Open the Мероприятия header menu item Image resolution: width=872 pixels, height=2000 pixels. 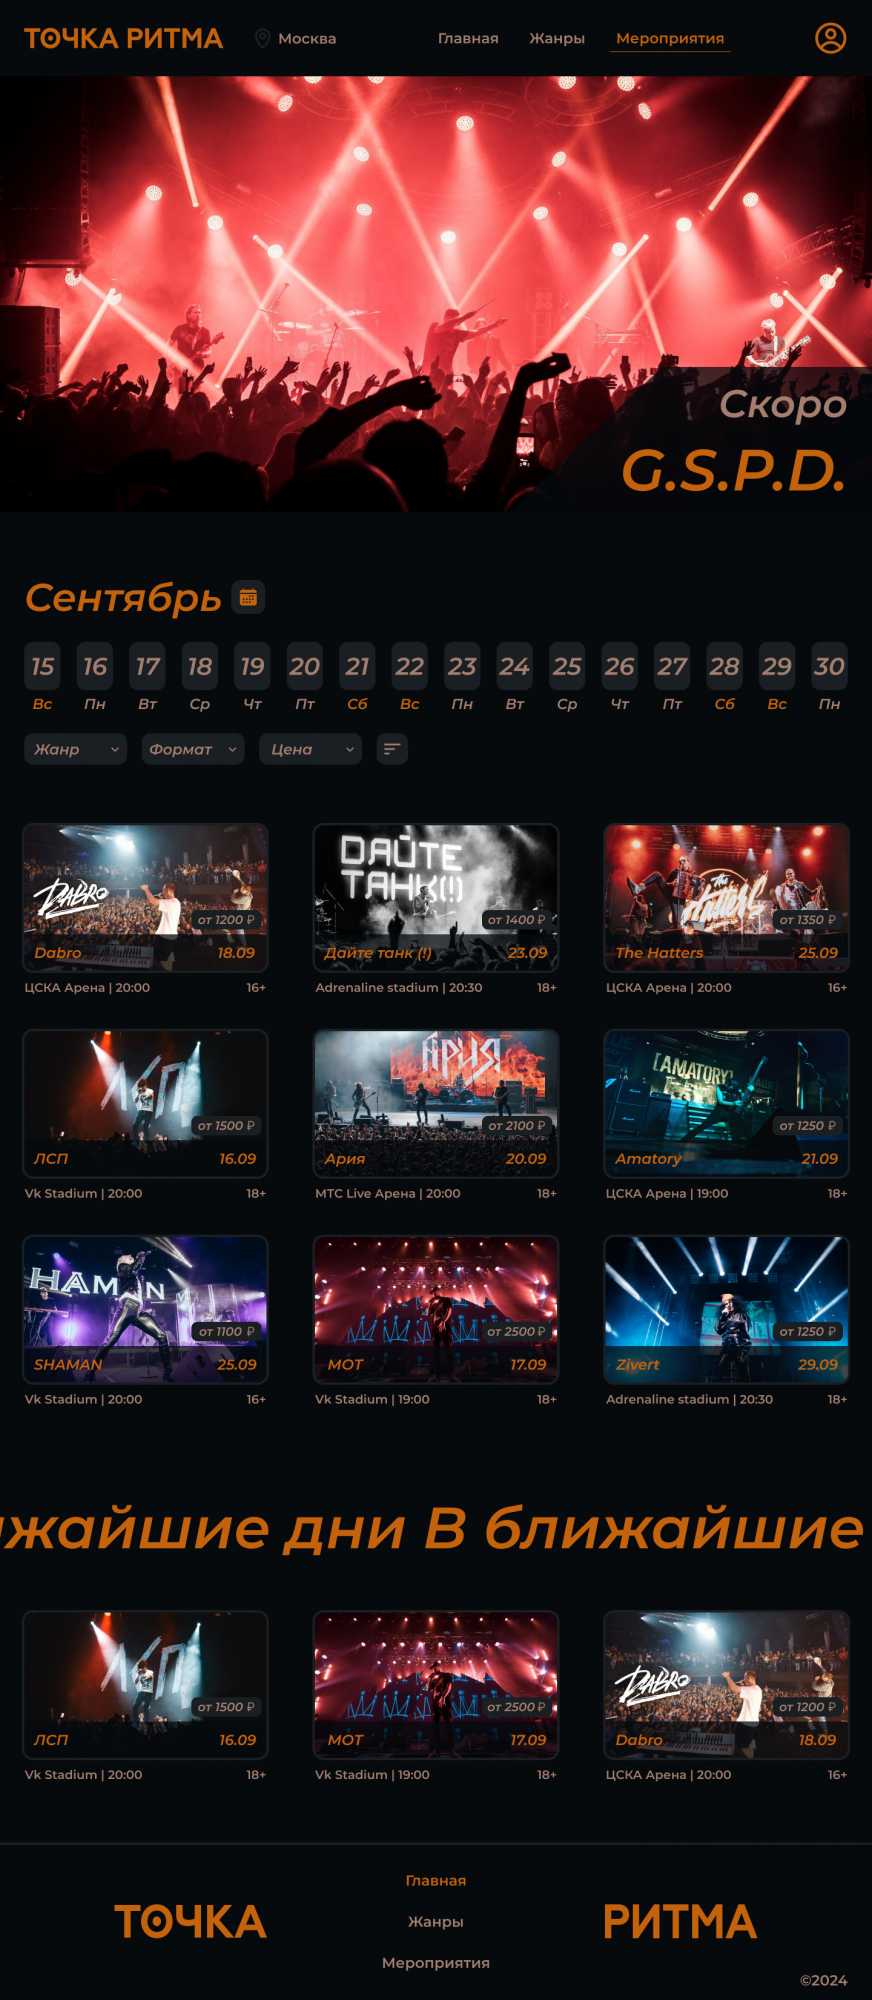tap(670, 39)
